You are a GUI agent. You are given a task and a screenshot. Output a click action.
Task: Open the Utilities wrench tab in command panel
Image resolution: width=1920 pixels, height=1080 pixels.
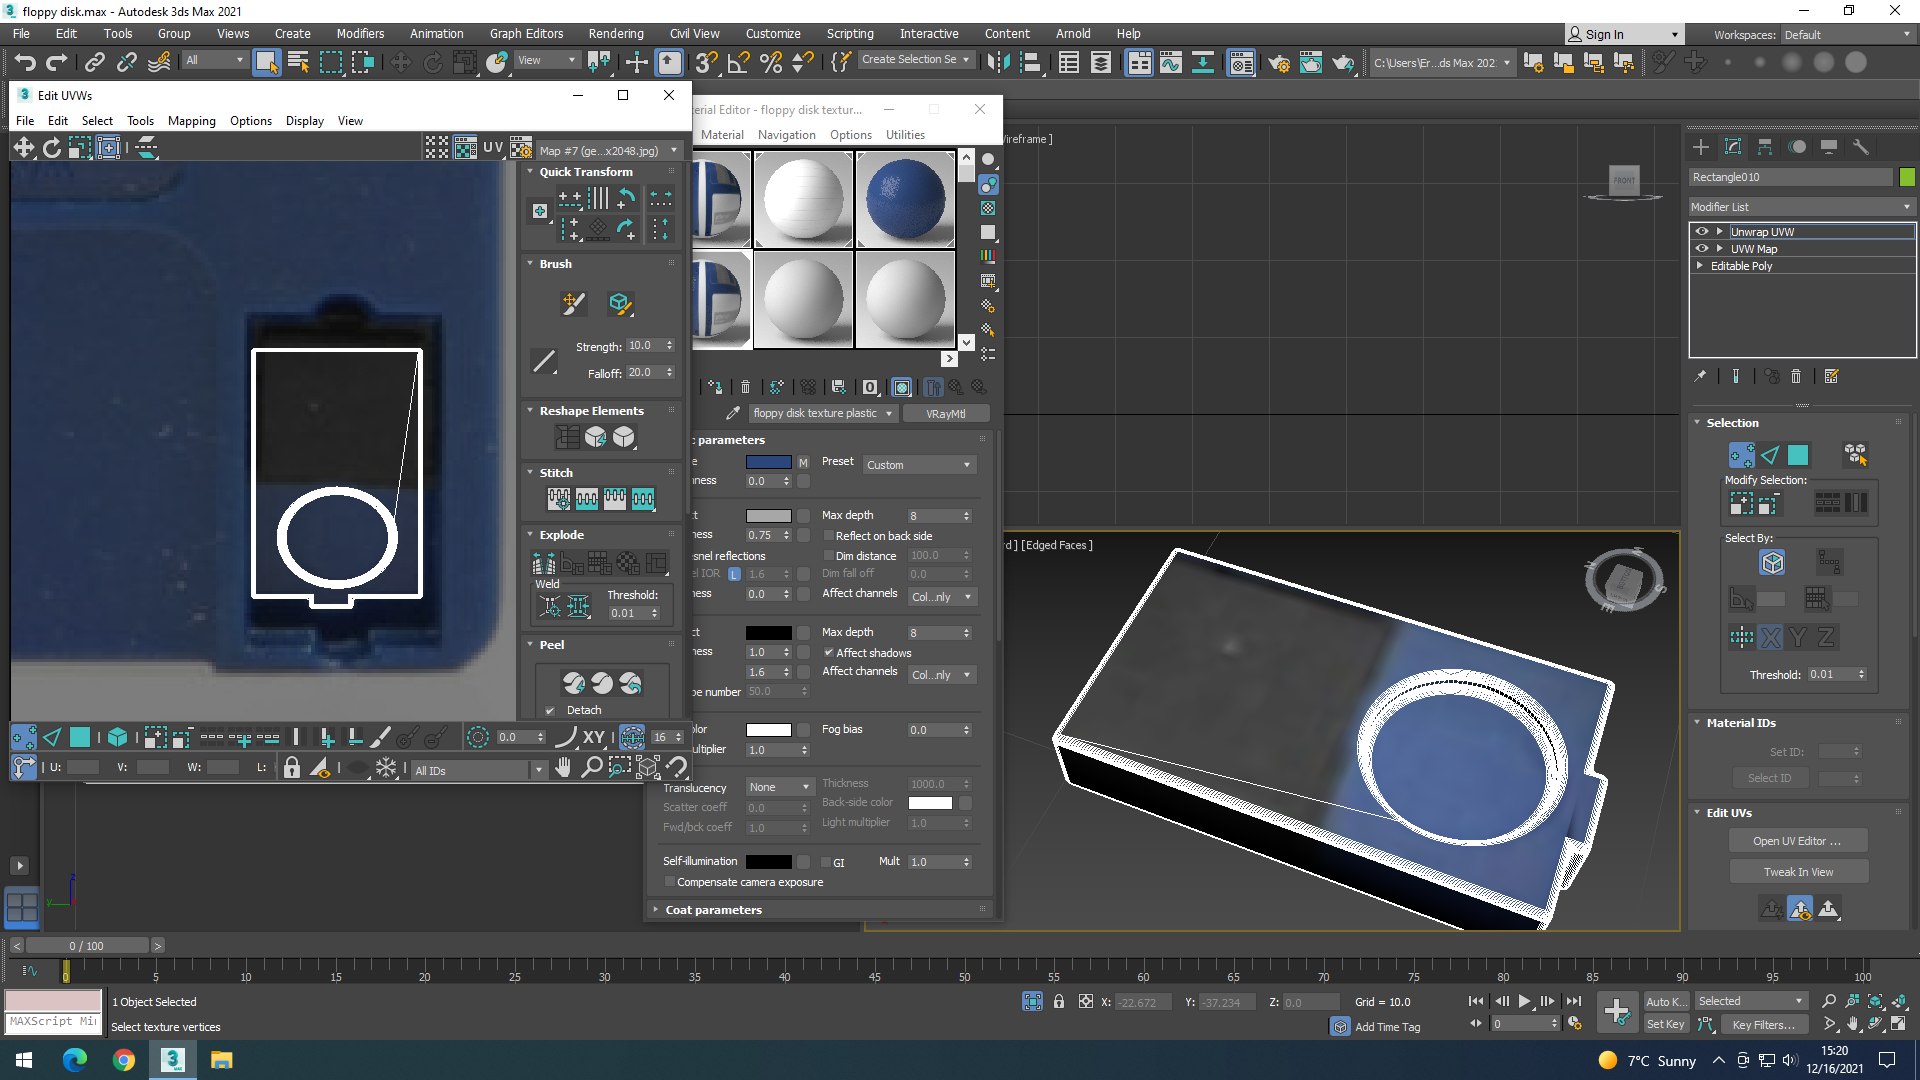coord(1861,147)
